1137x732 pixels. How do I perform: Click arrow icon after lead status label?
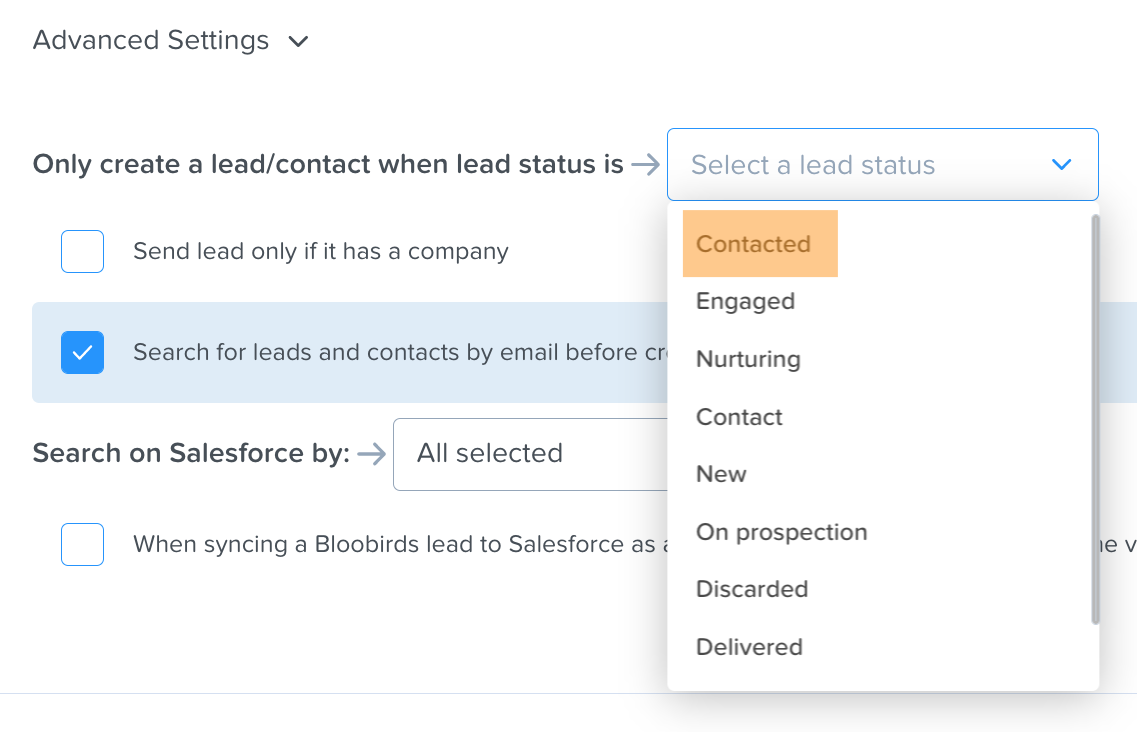(645, 165)
